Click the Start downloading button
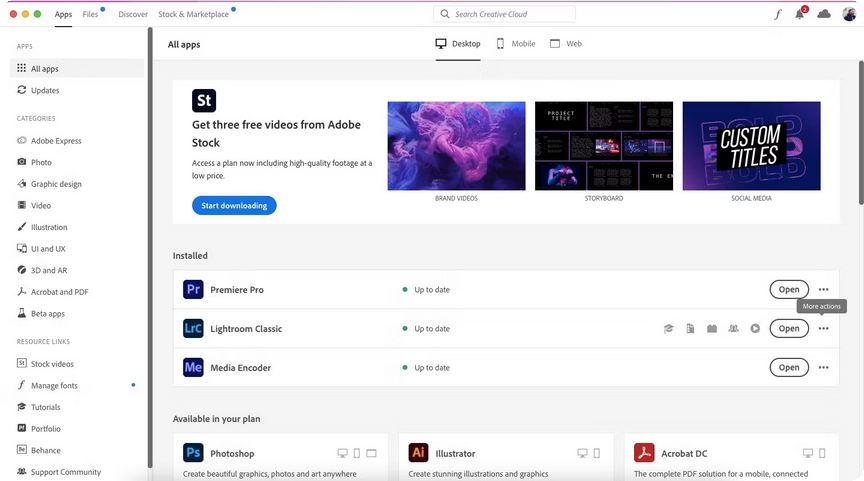 (x=234, y=205)
